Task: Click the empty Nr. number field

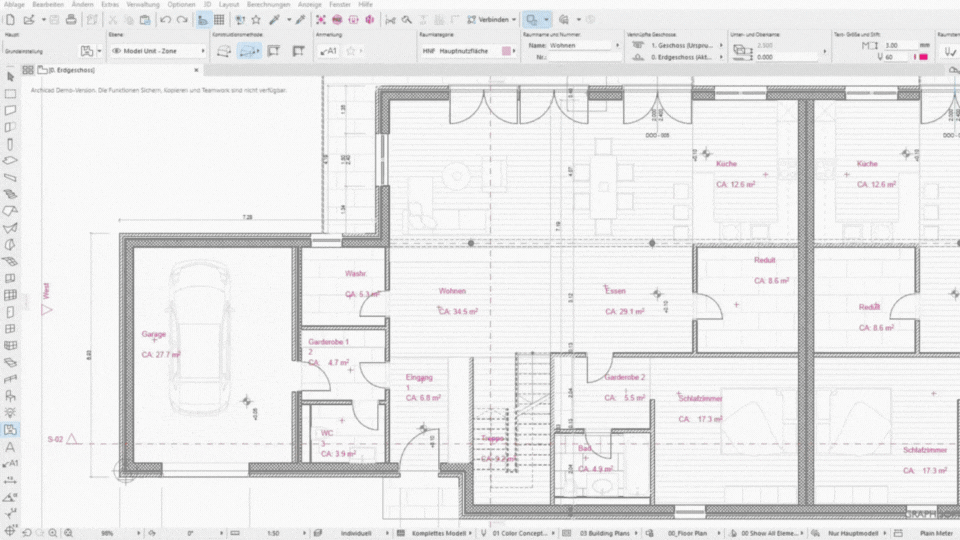Action: [585, 57]
